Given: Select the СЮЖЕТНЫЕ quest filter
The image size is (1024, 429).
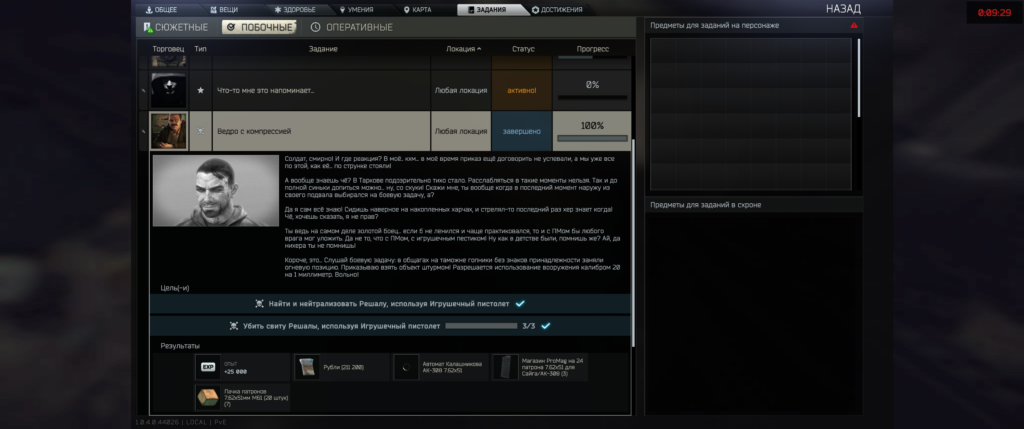Looking at the screenshot, I should click(x=177, y=27).
